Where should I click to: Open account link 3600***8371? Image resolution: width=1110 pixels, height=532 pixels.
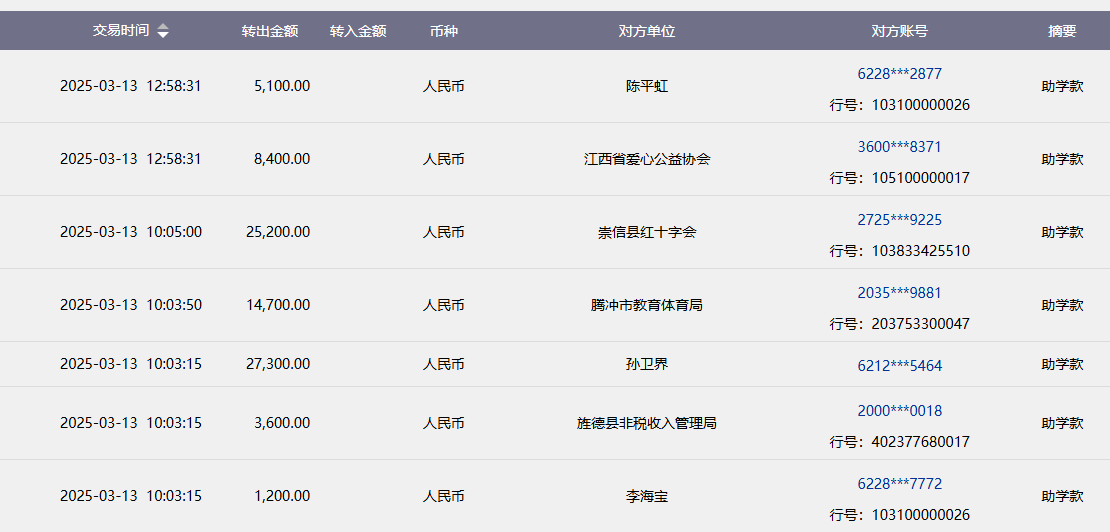899,147
